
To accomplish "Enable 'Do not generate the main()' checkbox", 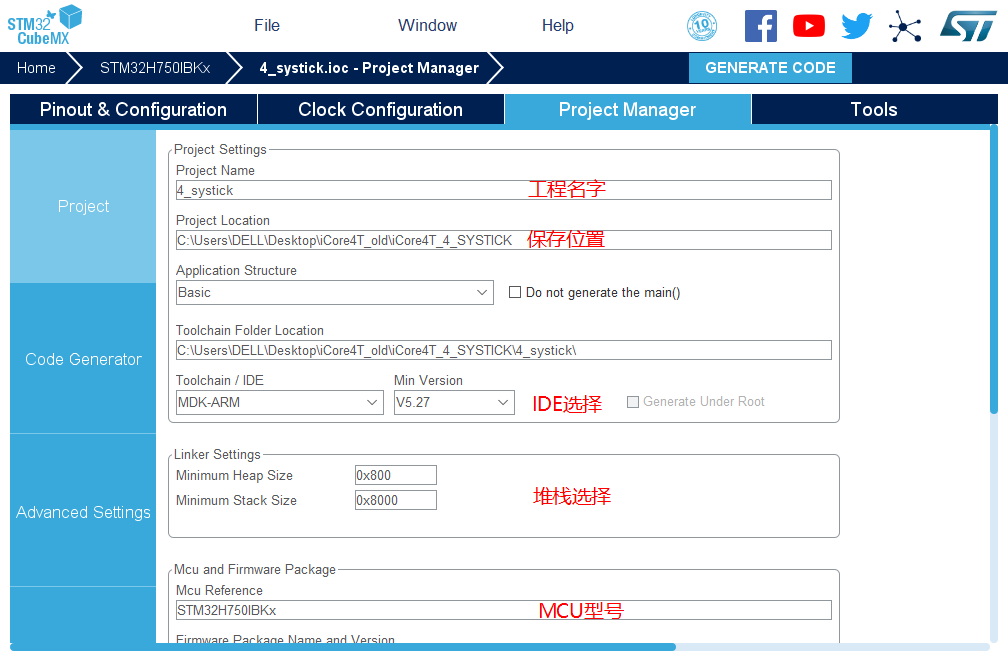I will tap(515, 293).
